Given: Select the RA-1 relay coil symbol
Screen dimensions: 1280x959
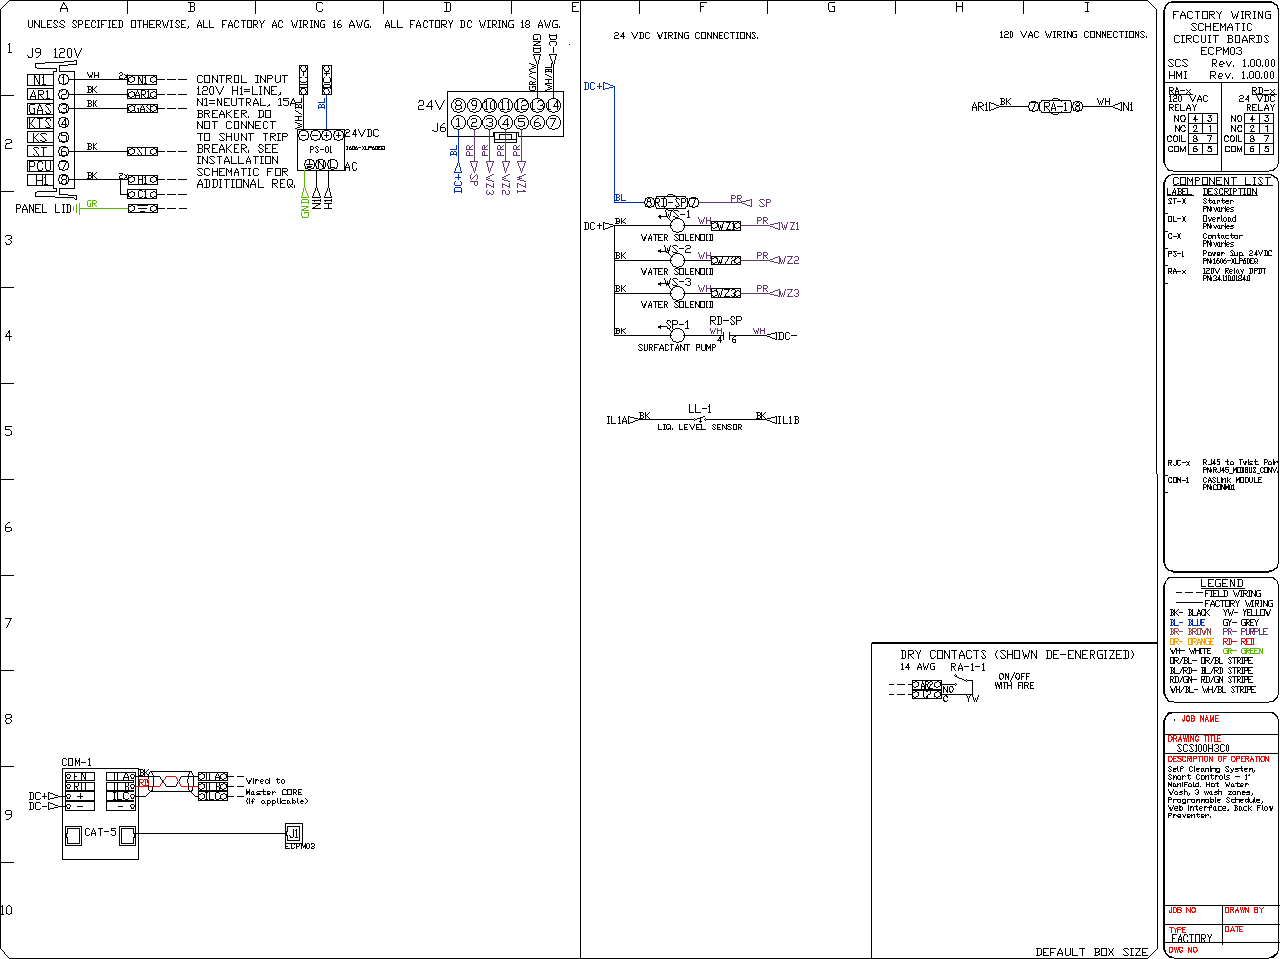Looking at the screenshot, I should 1055,106.
